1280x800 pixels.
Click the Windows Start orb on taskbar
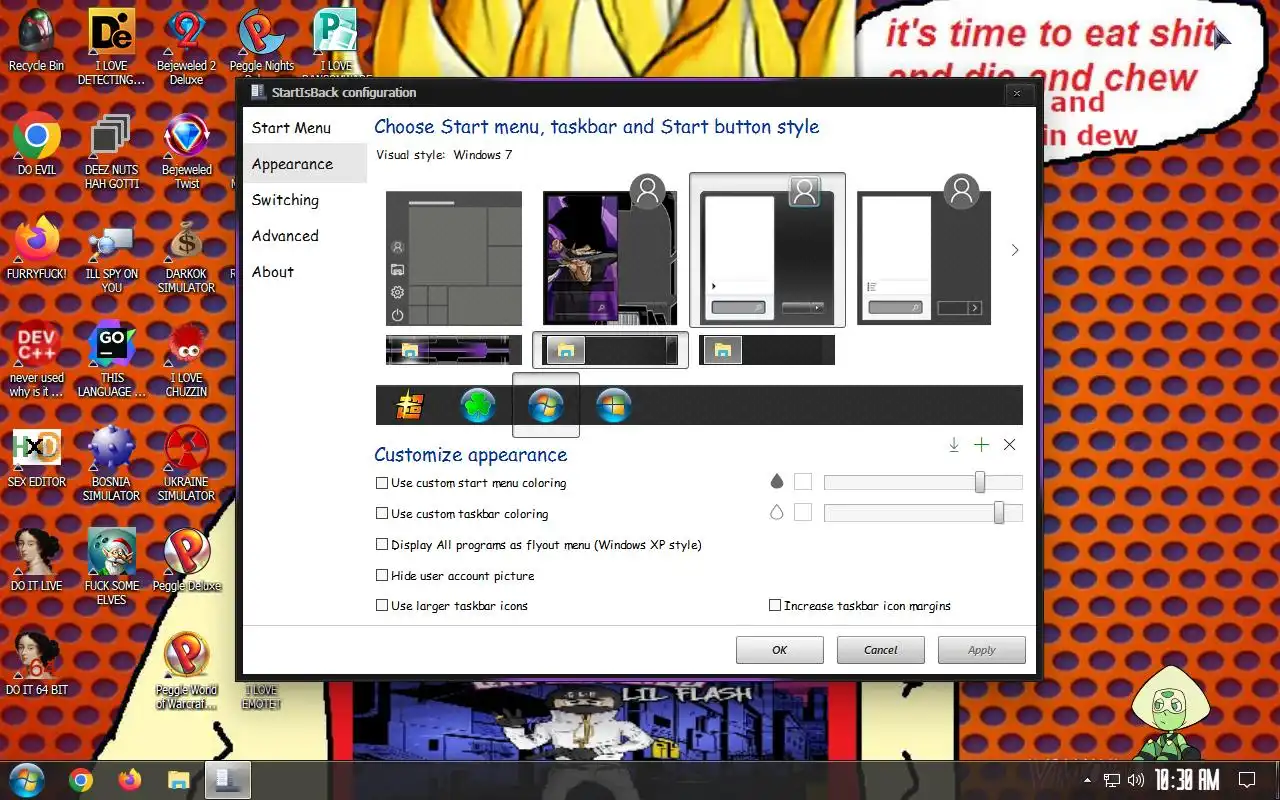(x=26, y=780)
